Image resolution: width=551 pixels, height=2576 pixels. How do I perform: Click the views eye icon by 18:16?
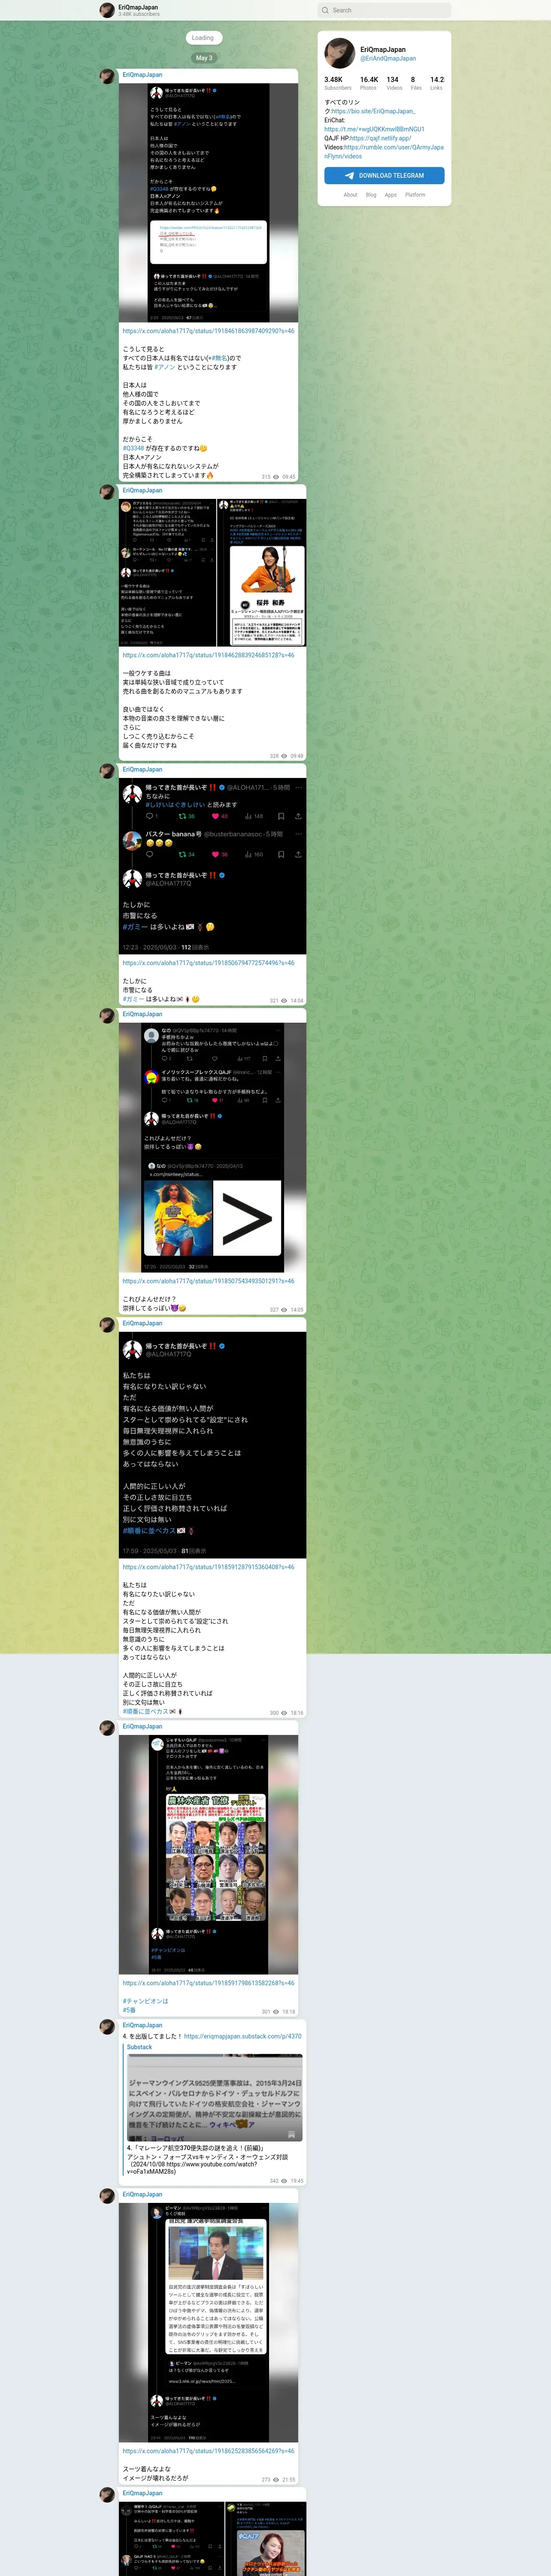285,1712
